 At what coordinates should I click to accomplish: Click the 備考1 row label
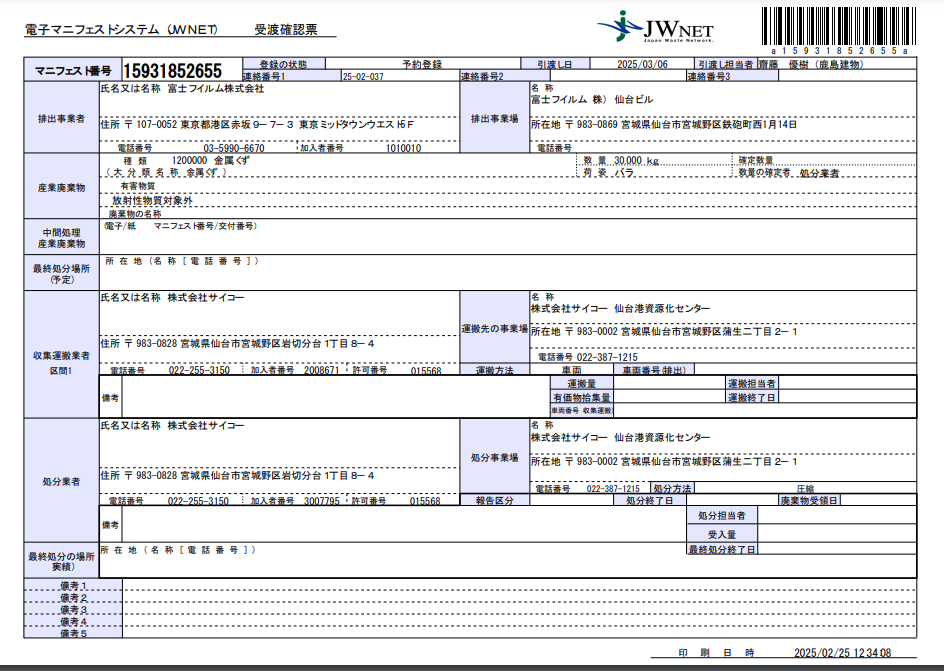[74, 585]
